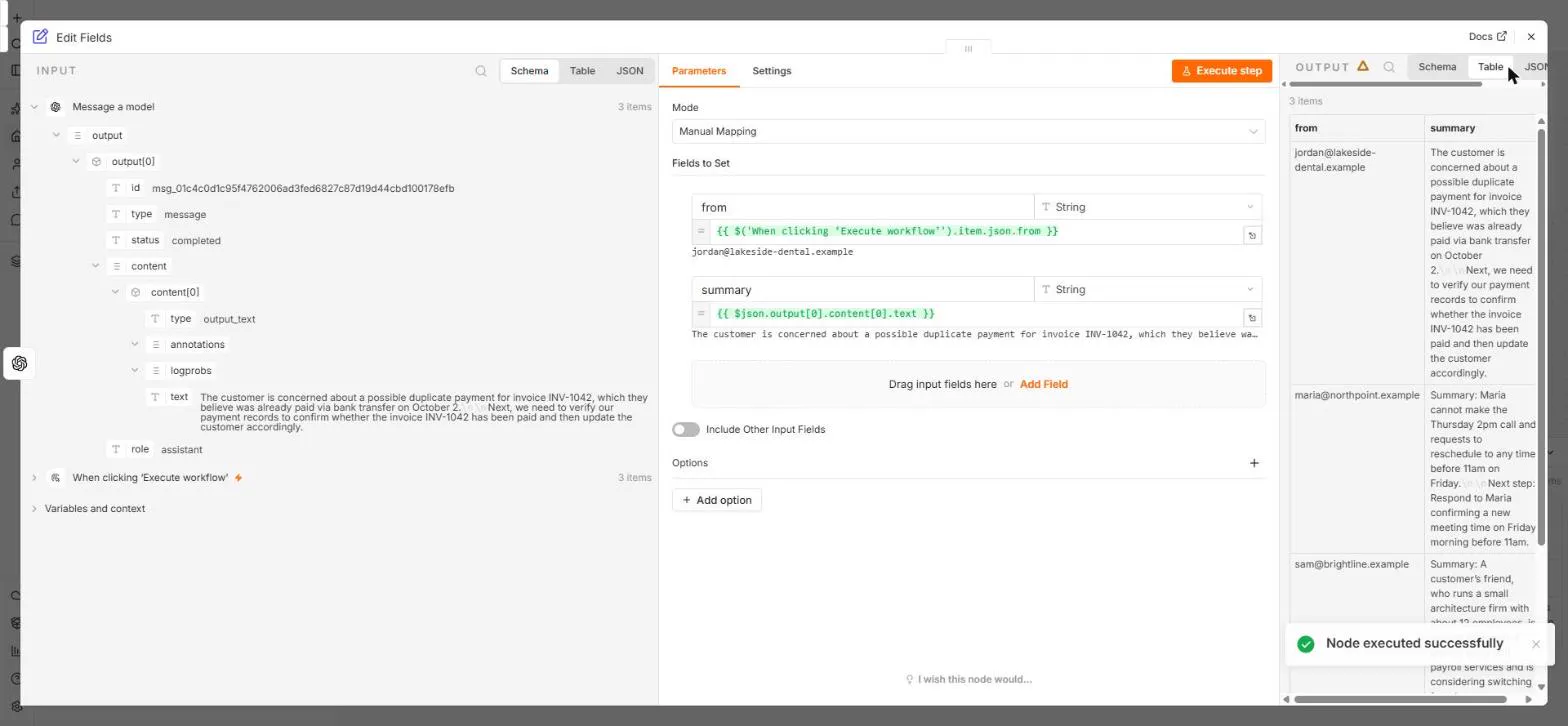This screenshot has width=1568, height=726.
Task: Click the from field name input
Action: 862,207
